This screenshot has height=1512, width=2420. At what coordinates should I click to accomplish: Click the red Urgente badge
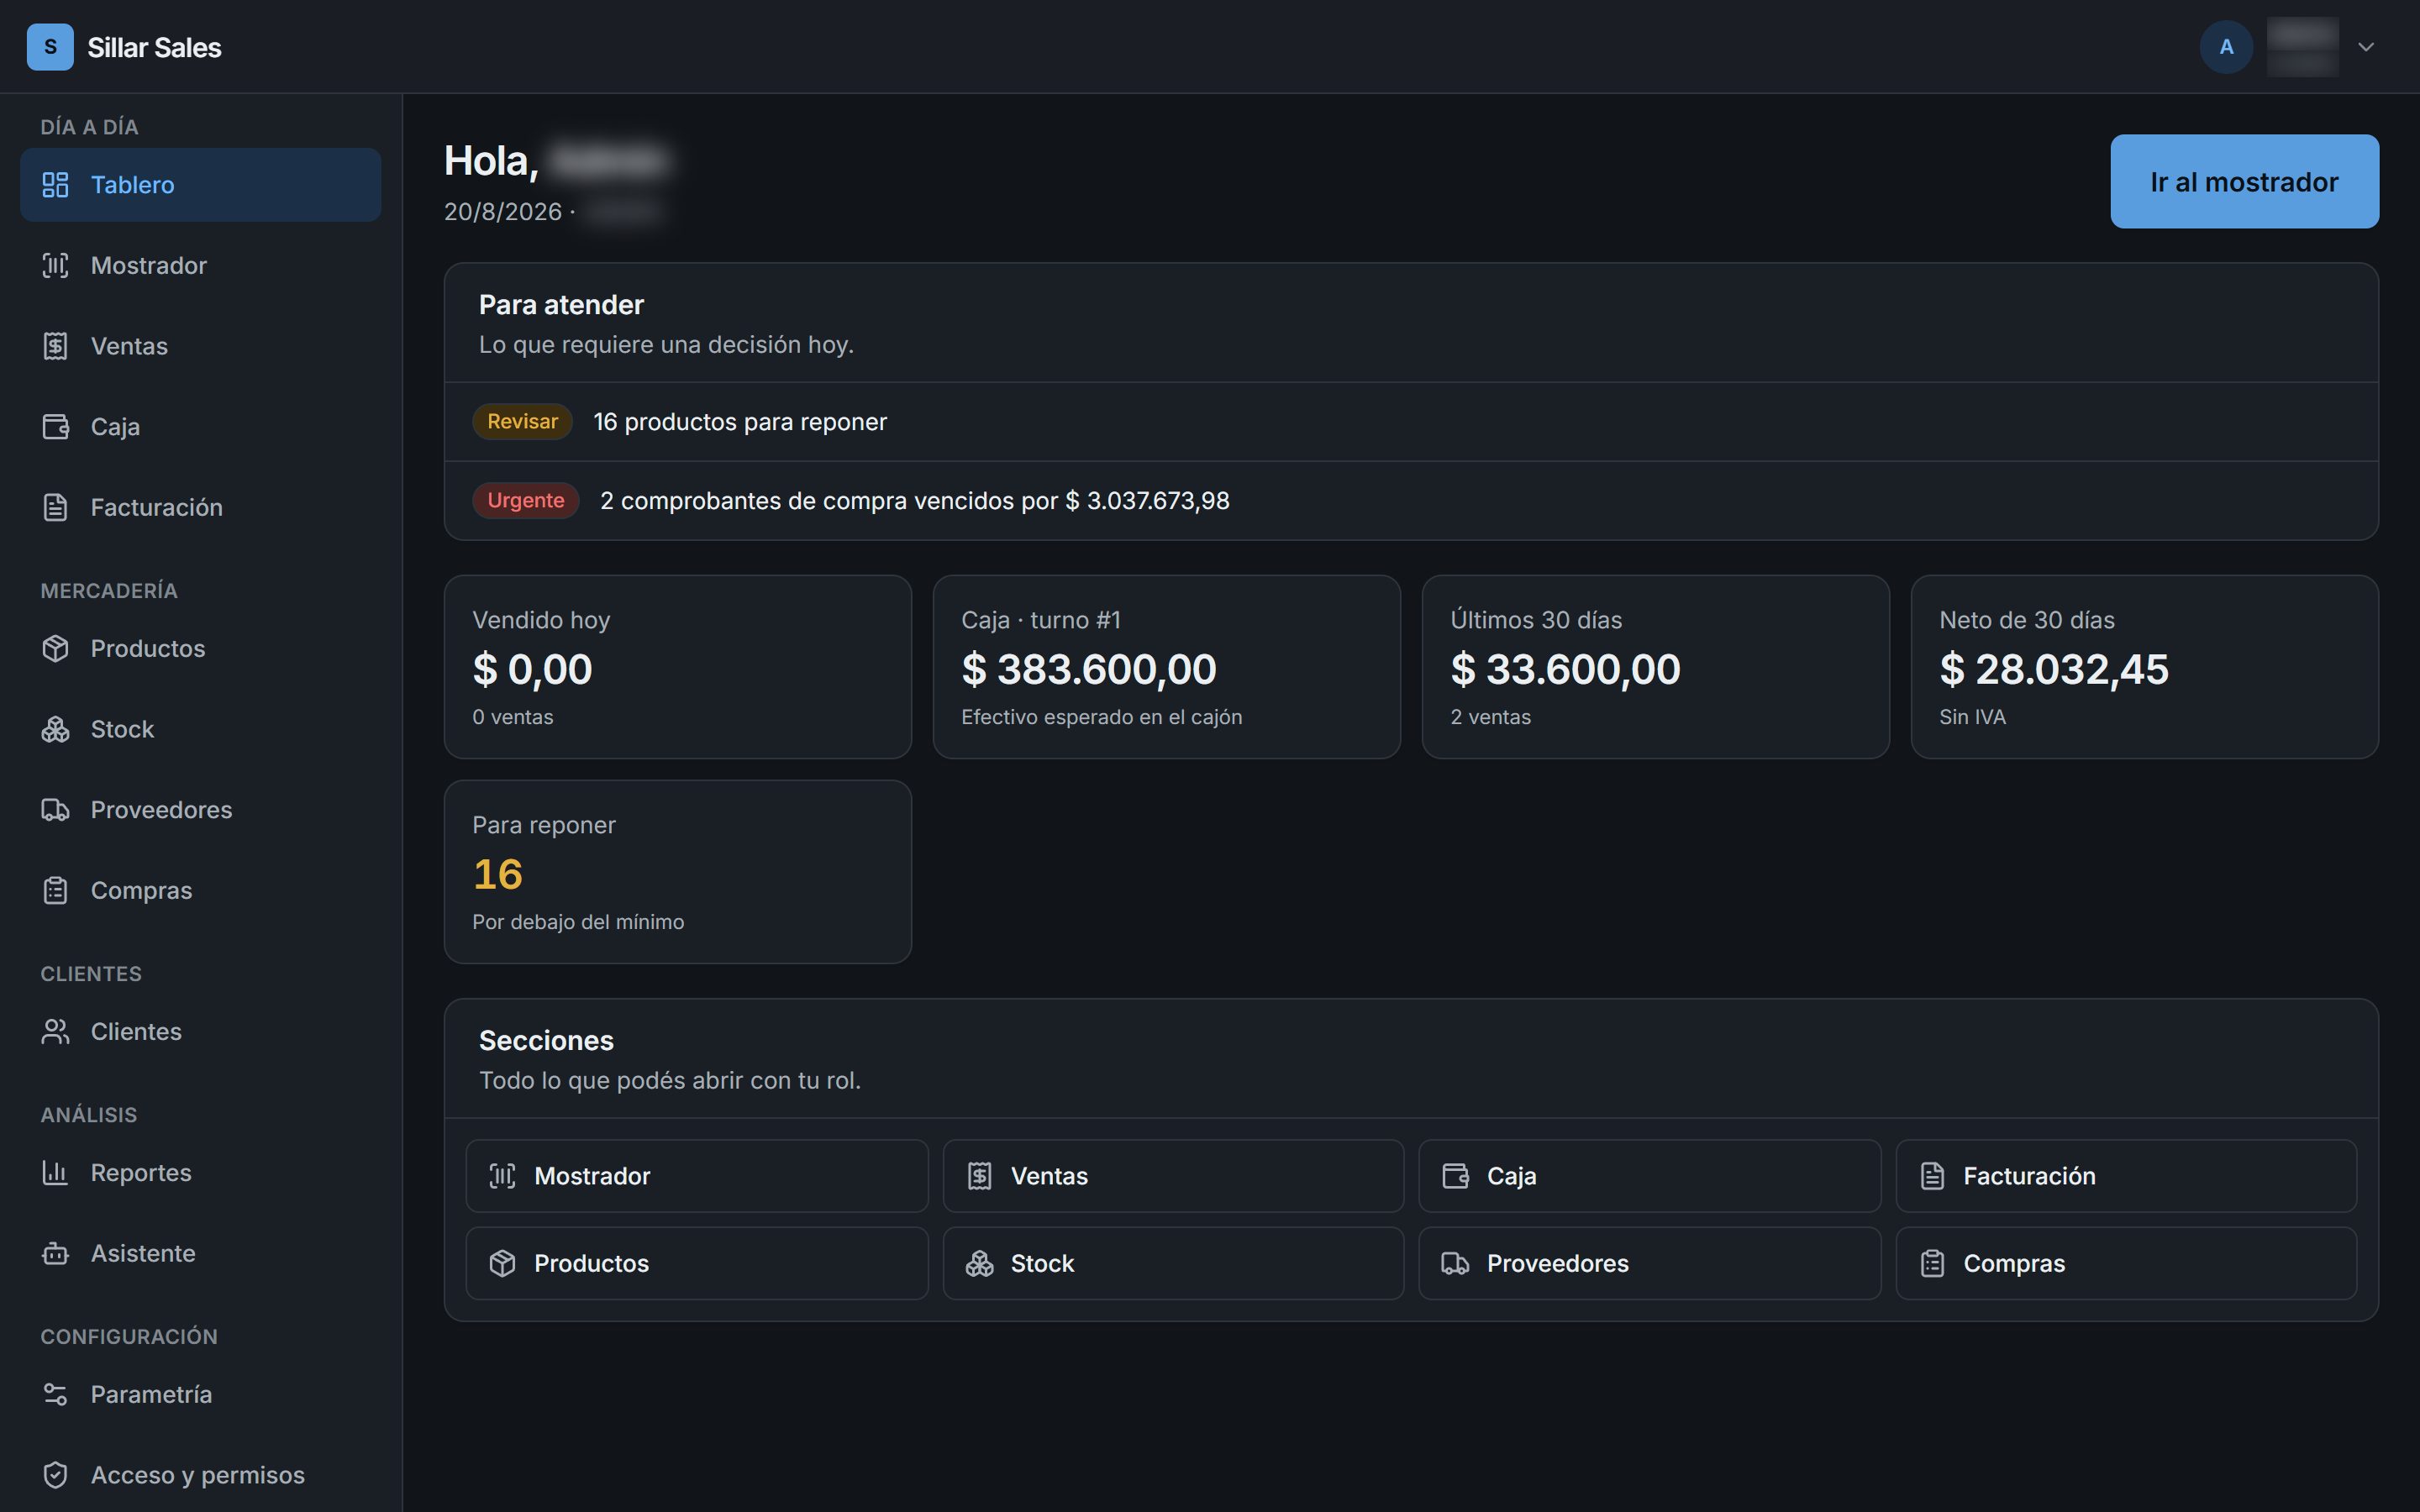point(526,501)
